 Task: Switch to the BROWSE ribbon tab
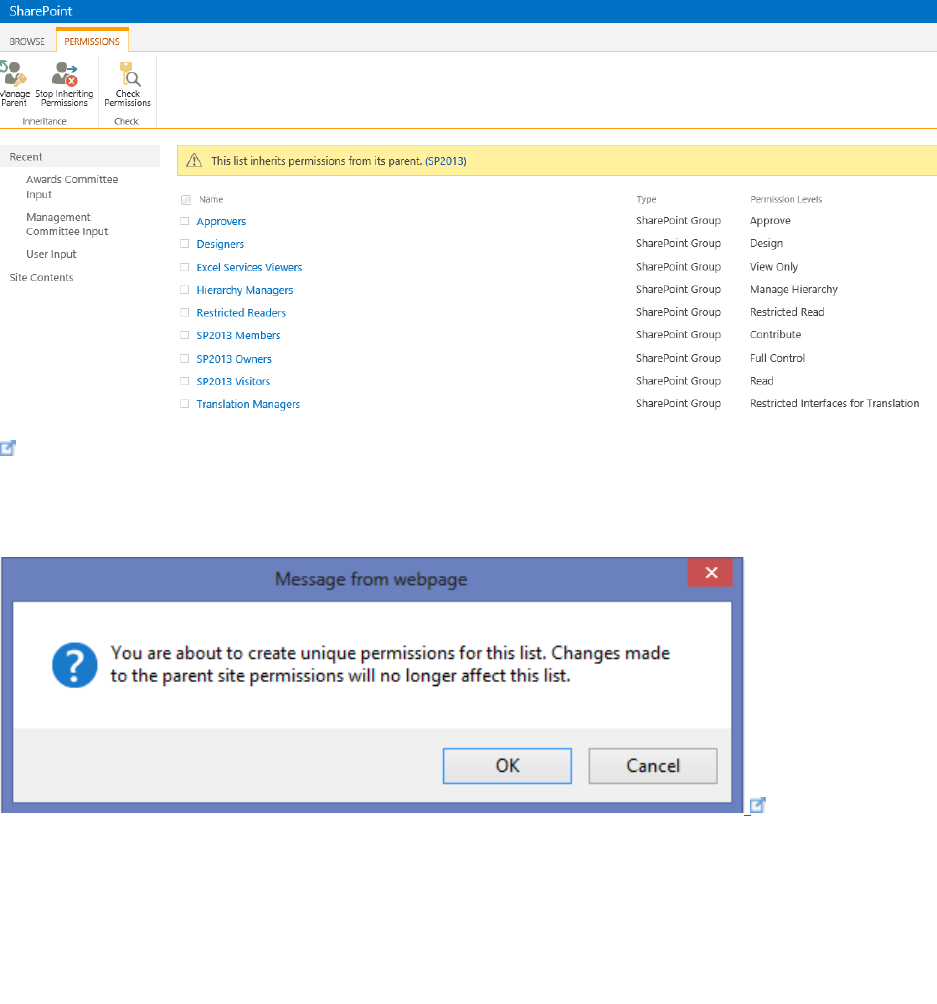(27, 41)
